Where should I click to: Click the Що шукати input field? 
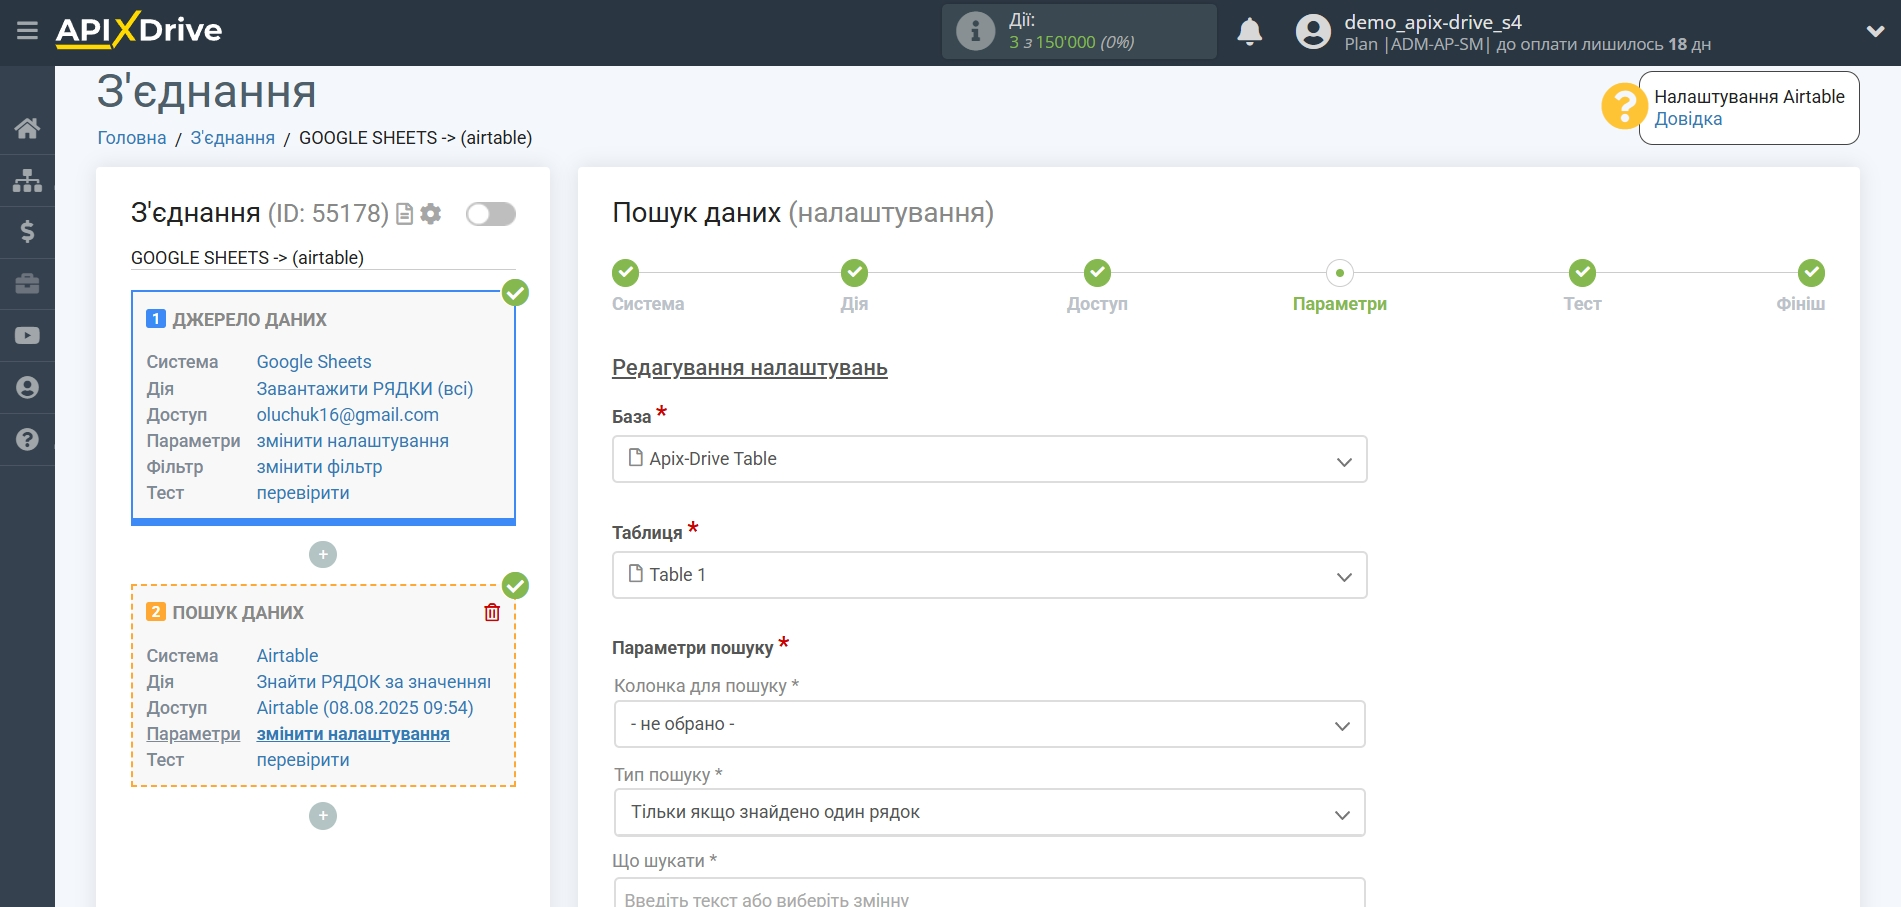point(989,893)
